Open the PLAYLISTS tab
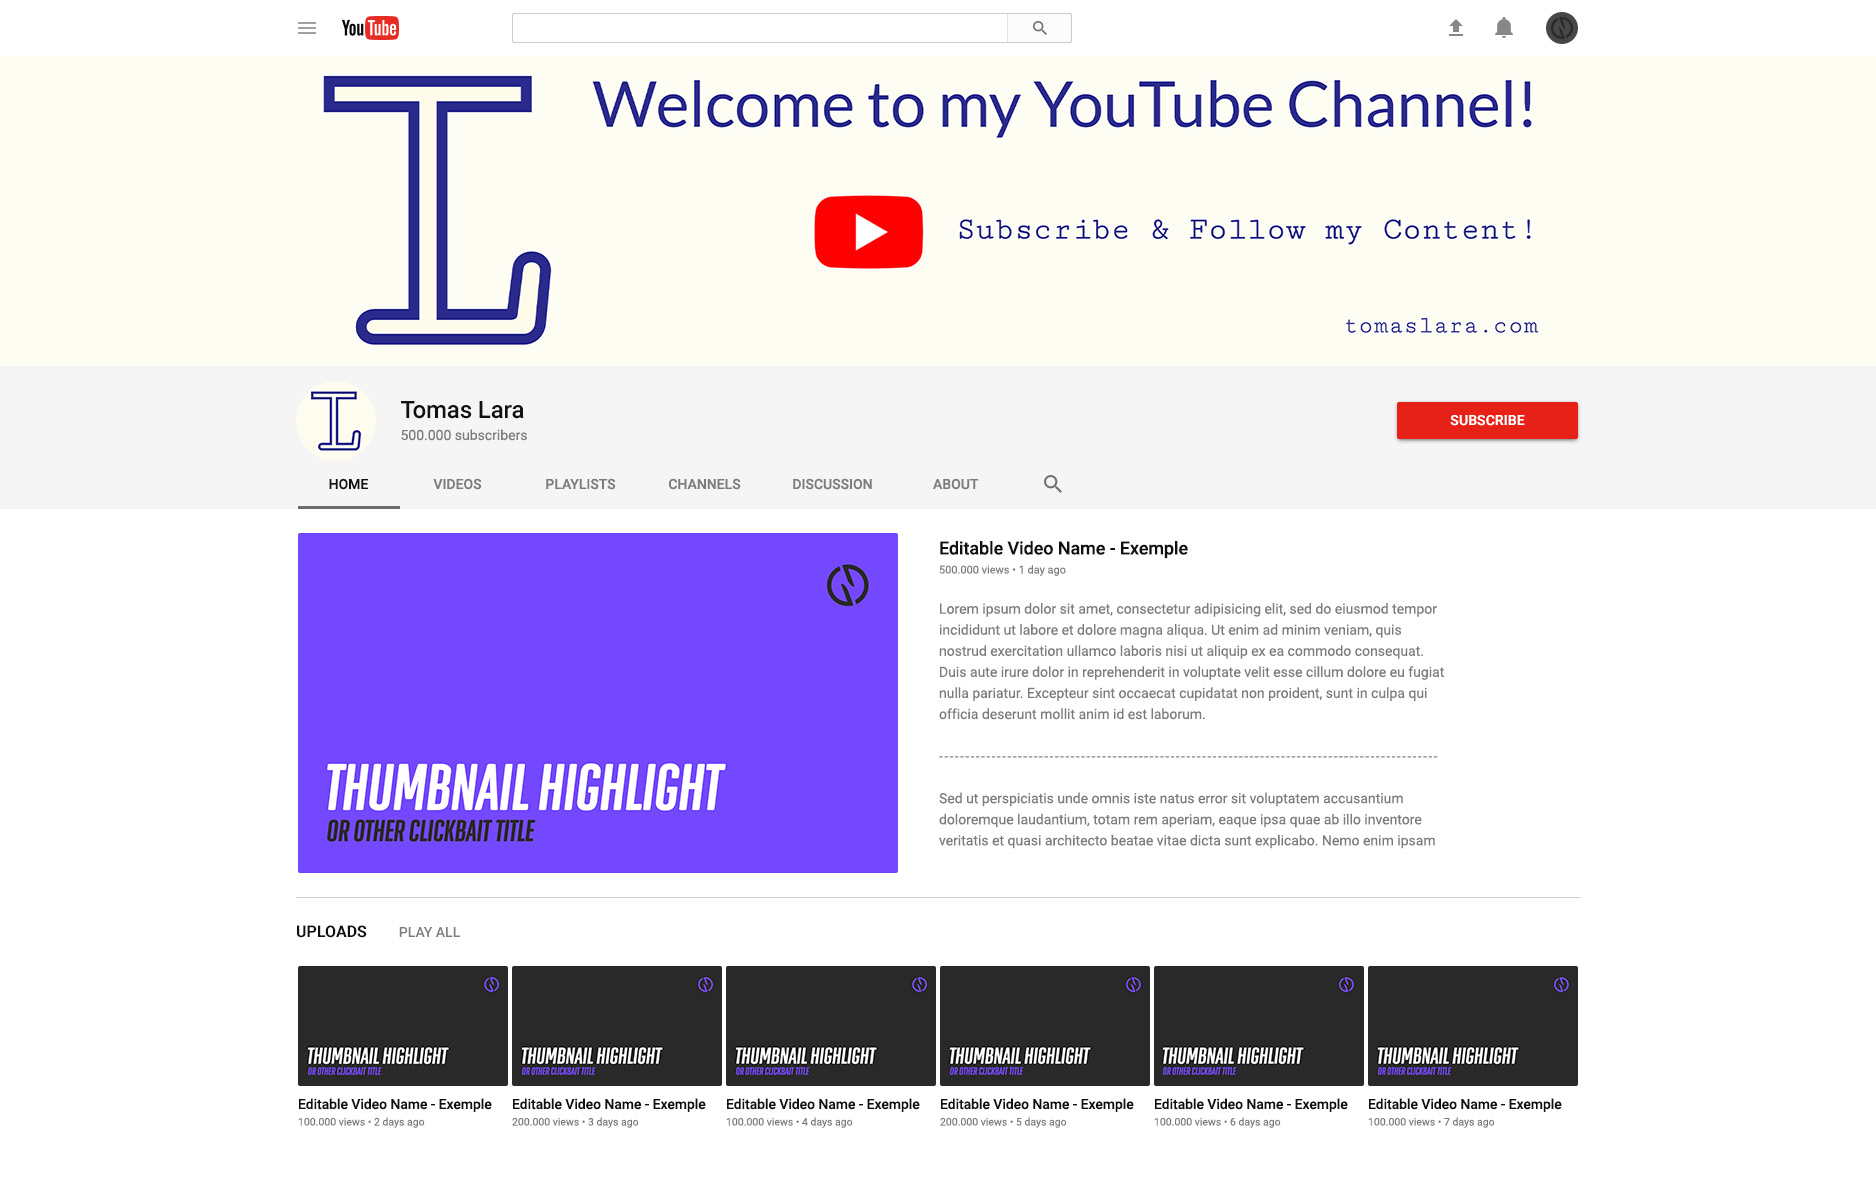This screenshot has height=1200, width=1876. click(580, 484)
